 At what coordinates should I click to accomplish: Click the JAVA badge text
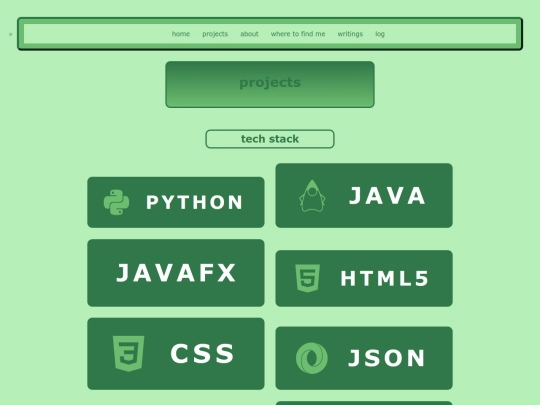pyautogui.click(x=387, y=196)
